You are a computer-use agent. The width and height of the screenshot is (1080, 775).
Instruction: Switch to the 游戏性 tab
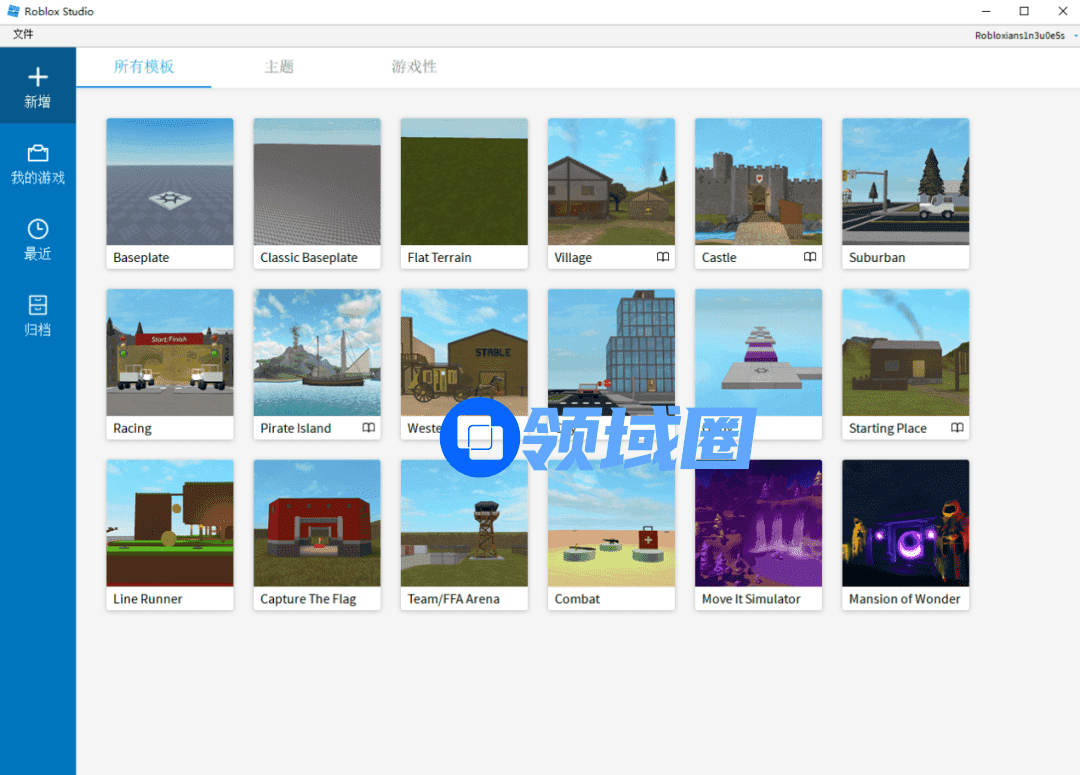414,67
